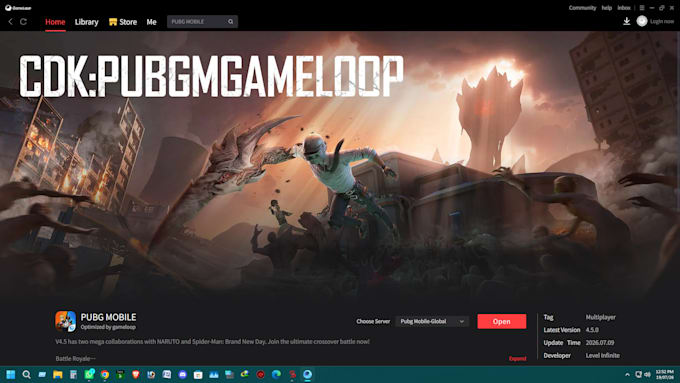680x383 pixels.
Task: Open Discord from taskbar
Action: pyautogui.click(x=183, y=374)
